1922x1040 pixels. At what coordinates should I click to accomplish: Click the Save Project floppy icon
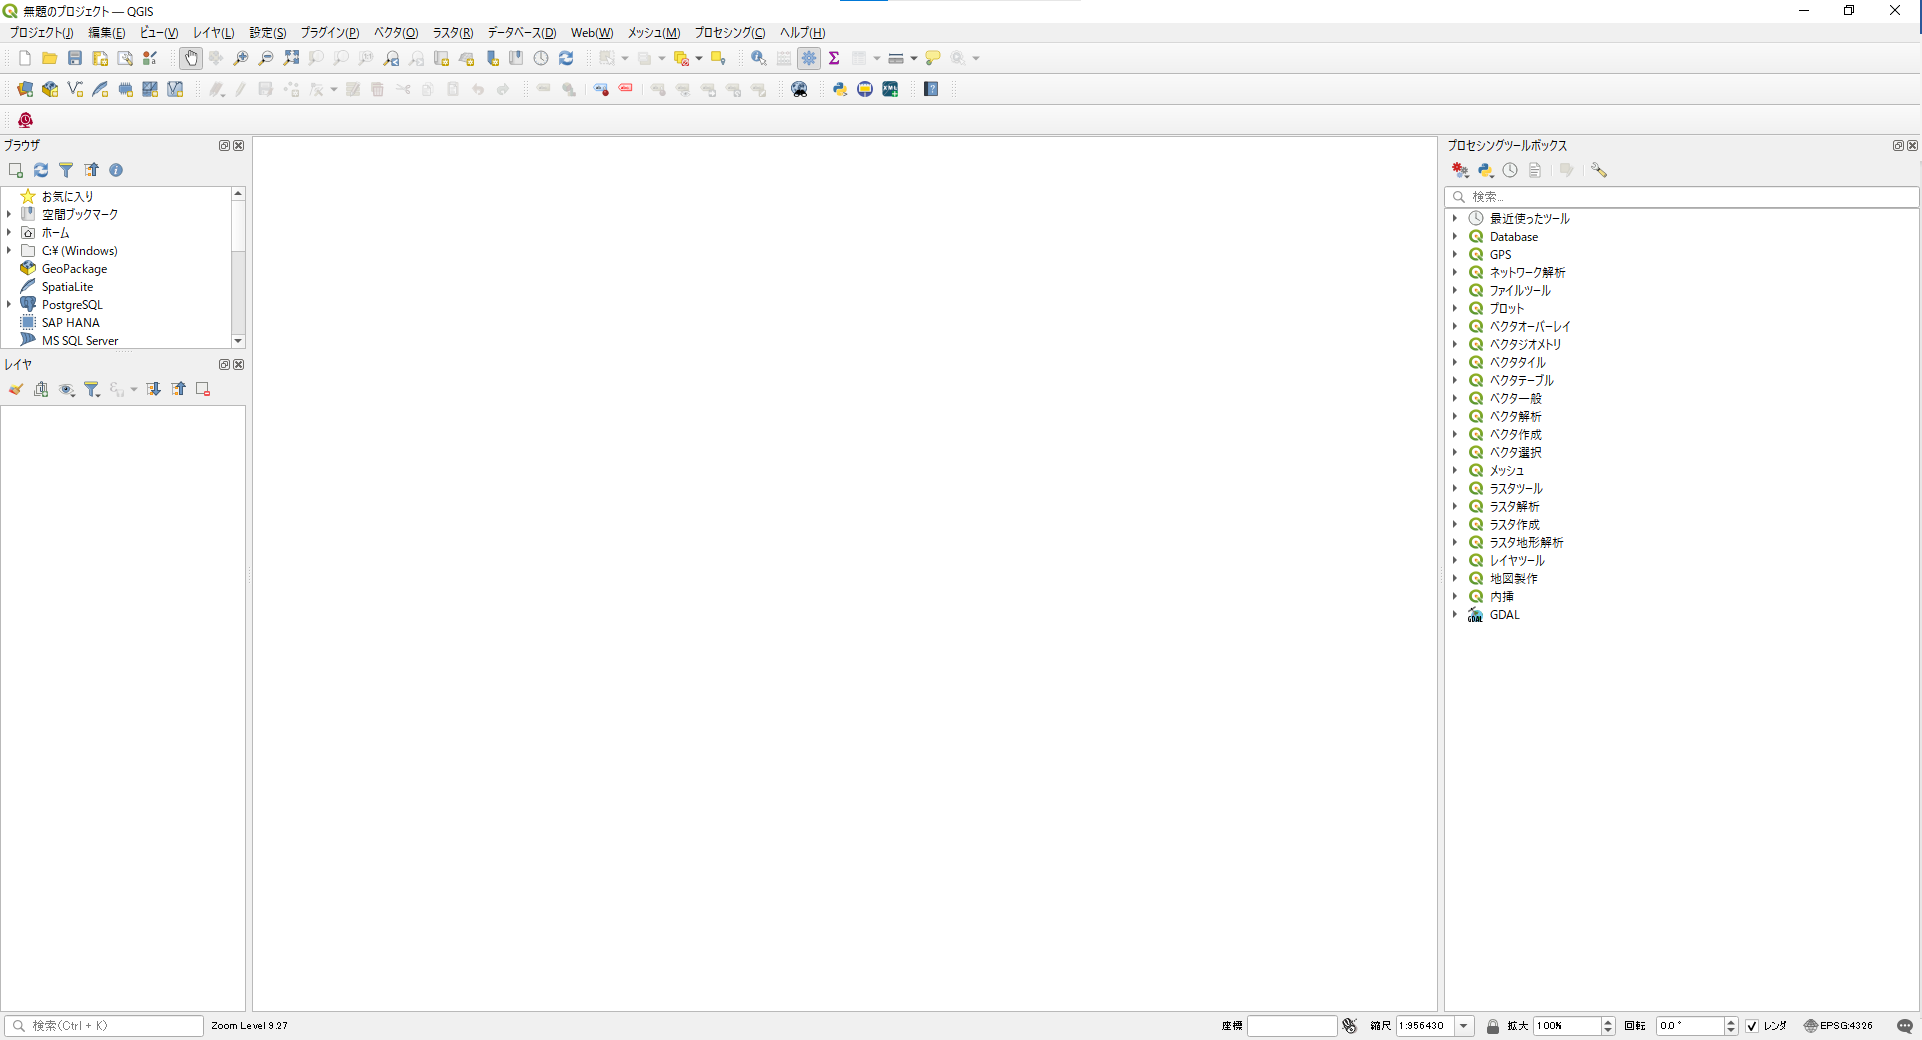(75, 59)
